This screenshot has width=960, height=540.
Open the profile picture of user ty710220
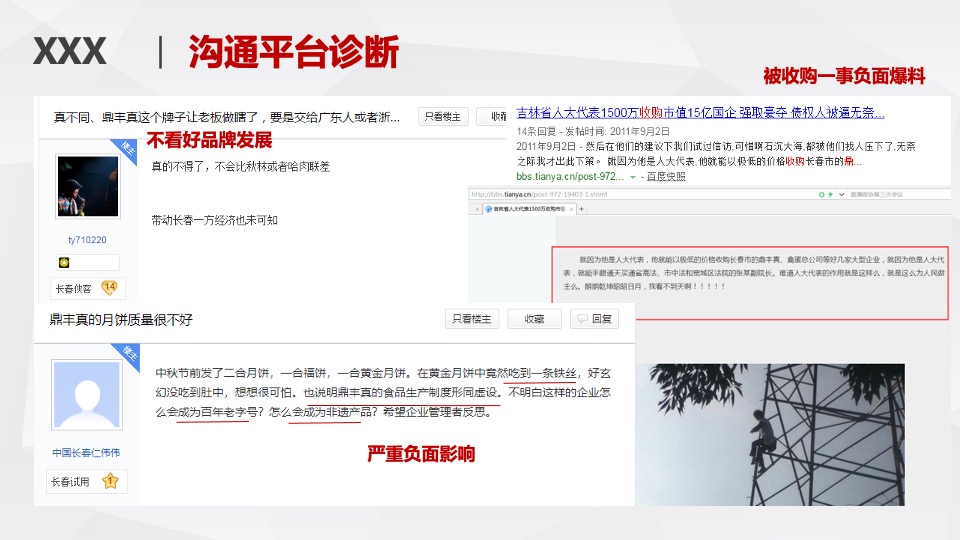click(x=88, y=186)
